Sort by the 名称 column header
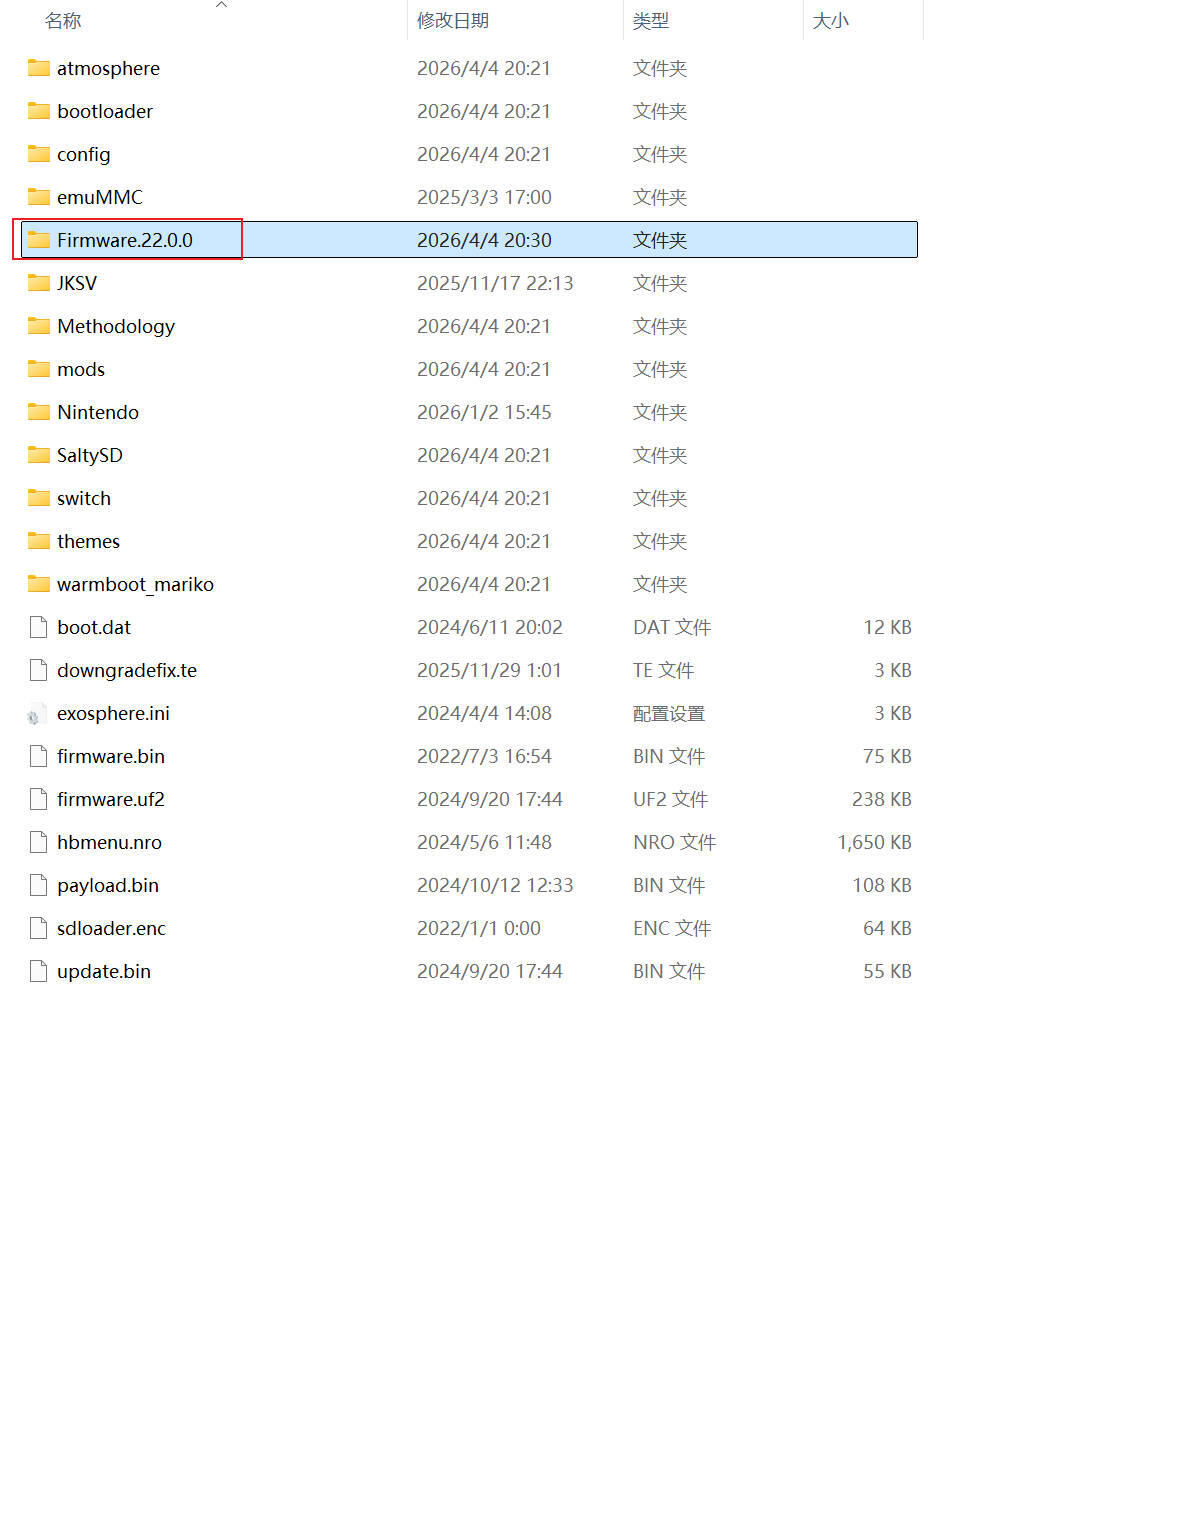The image size is (1177, 1516). (x=63, y=21)
